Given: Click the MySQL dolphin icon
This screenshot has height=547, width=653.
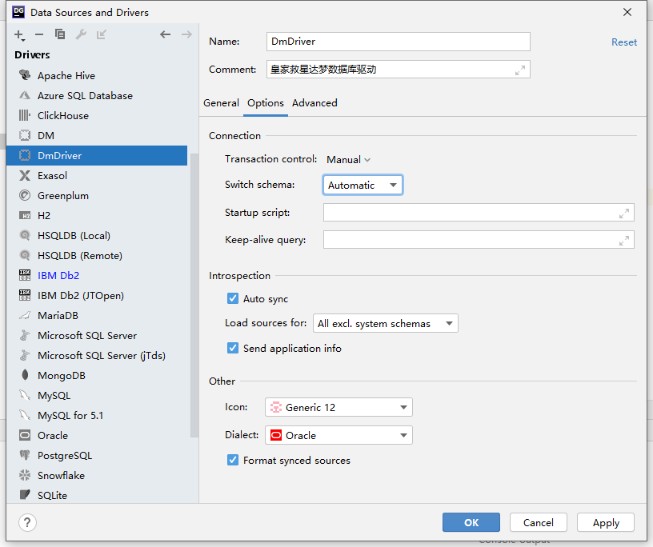Looking at the screenshot, I should coord(25,395).
